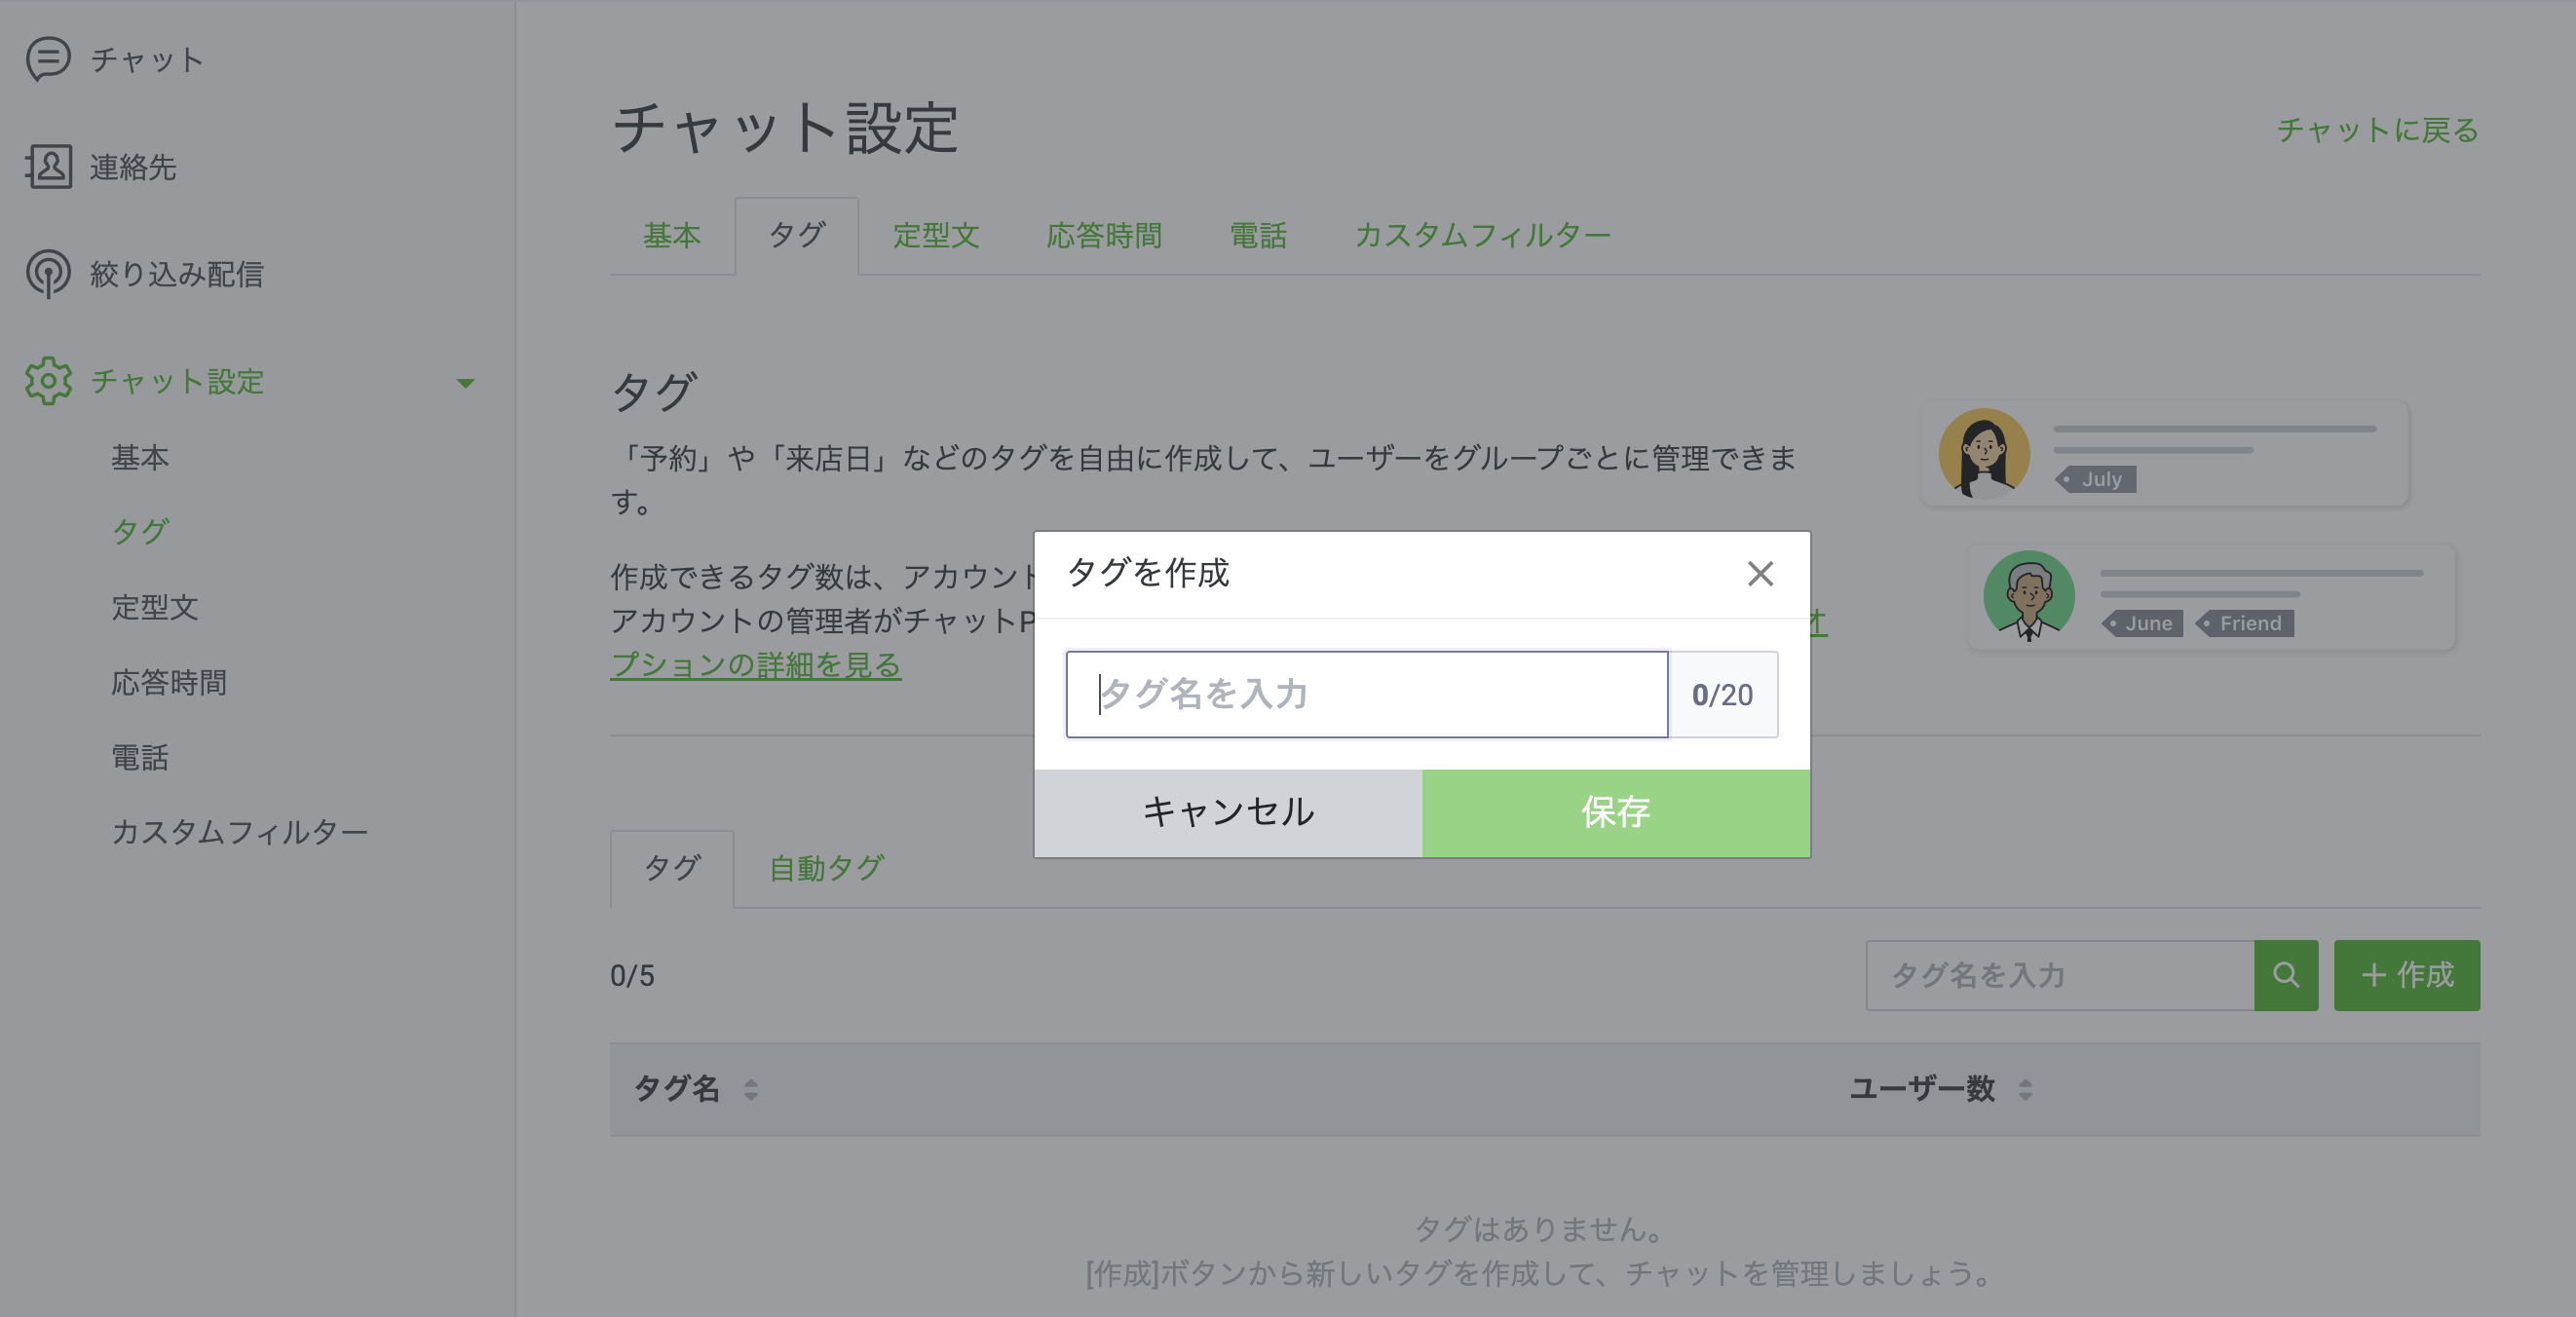Select タグ in sidebar submenu
This screenshot has width=2576, height=1317.
click(x=140, y=531)
